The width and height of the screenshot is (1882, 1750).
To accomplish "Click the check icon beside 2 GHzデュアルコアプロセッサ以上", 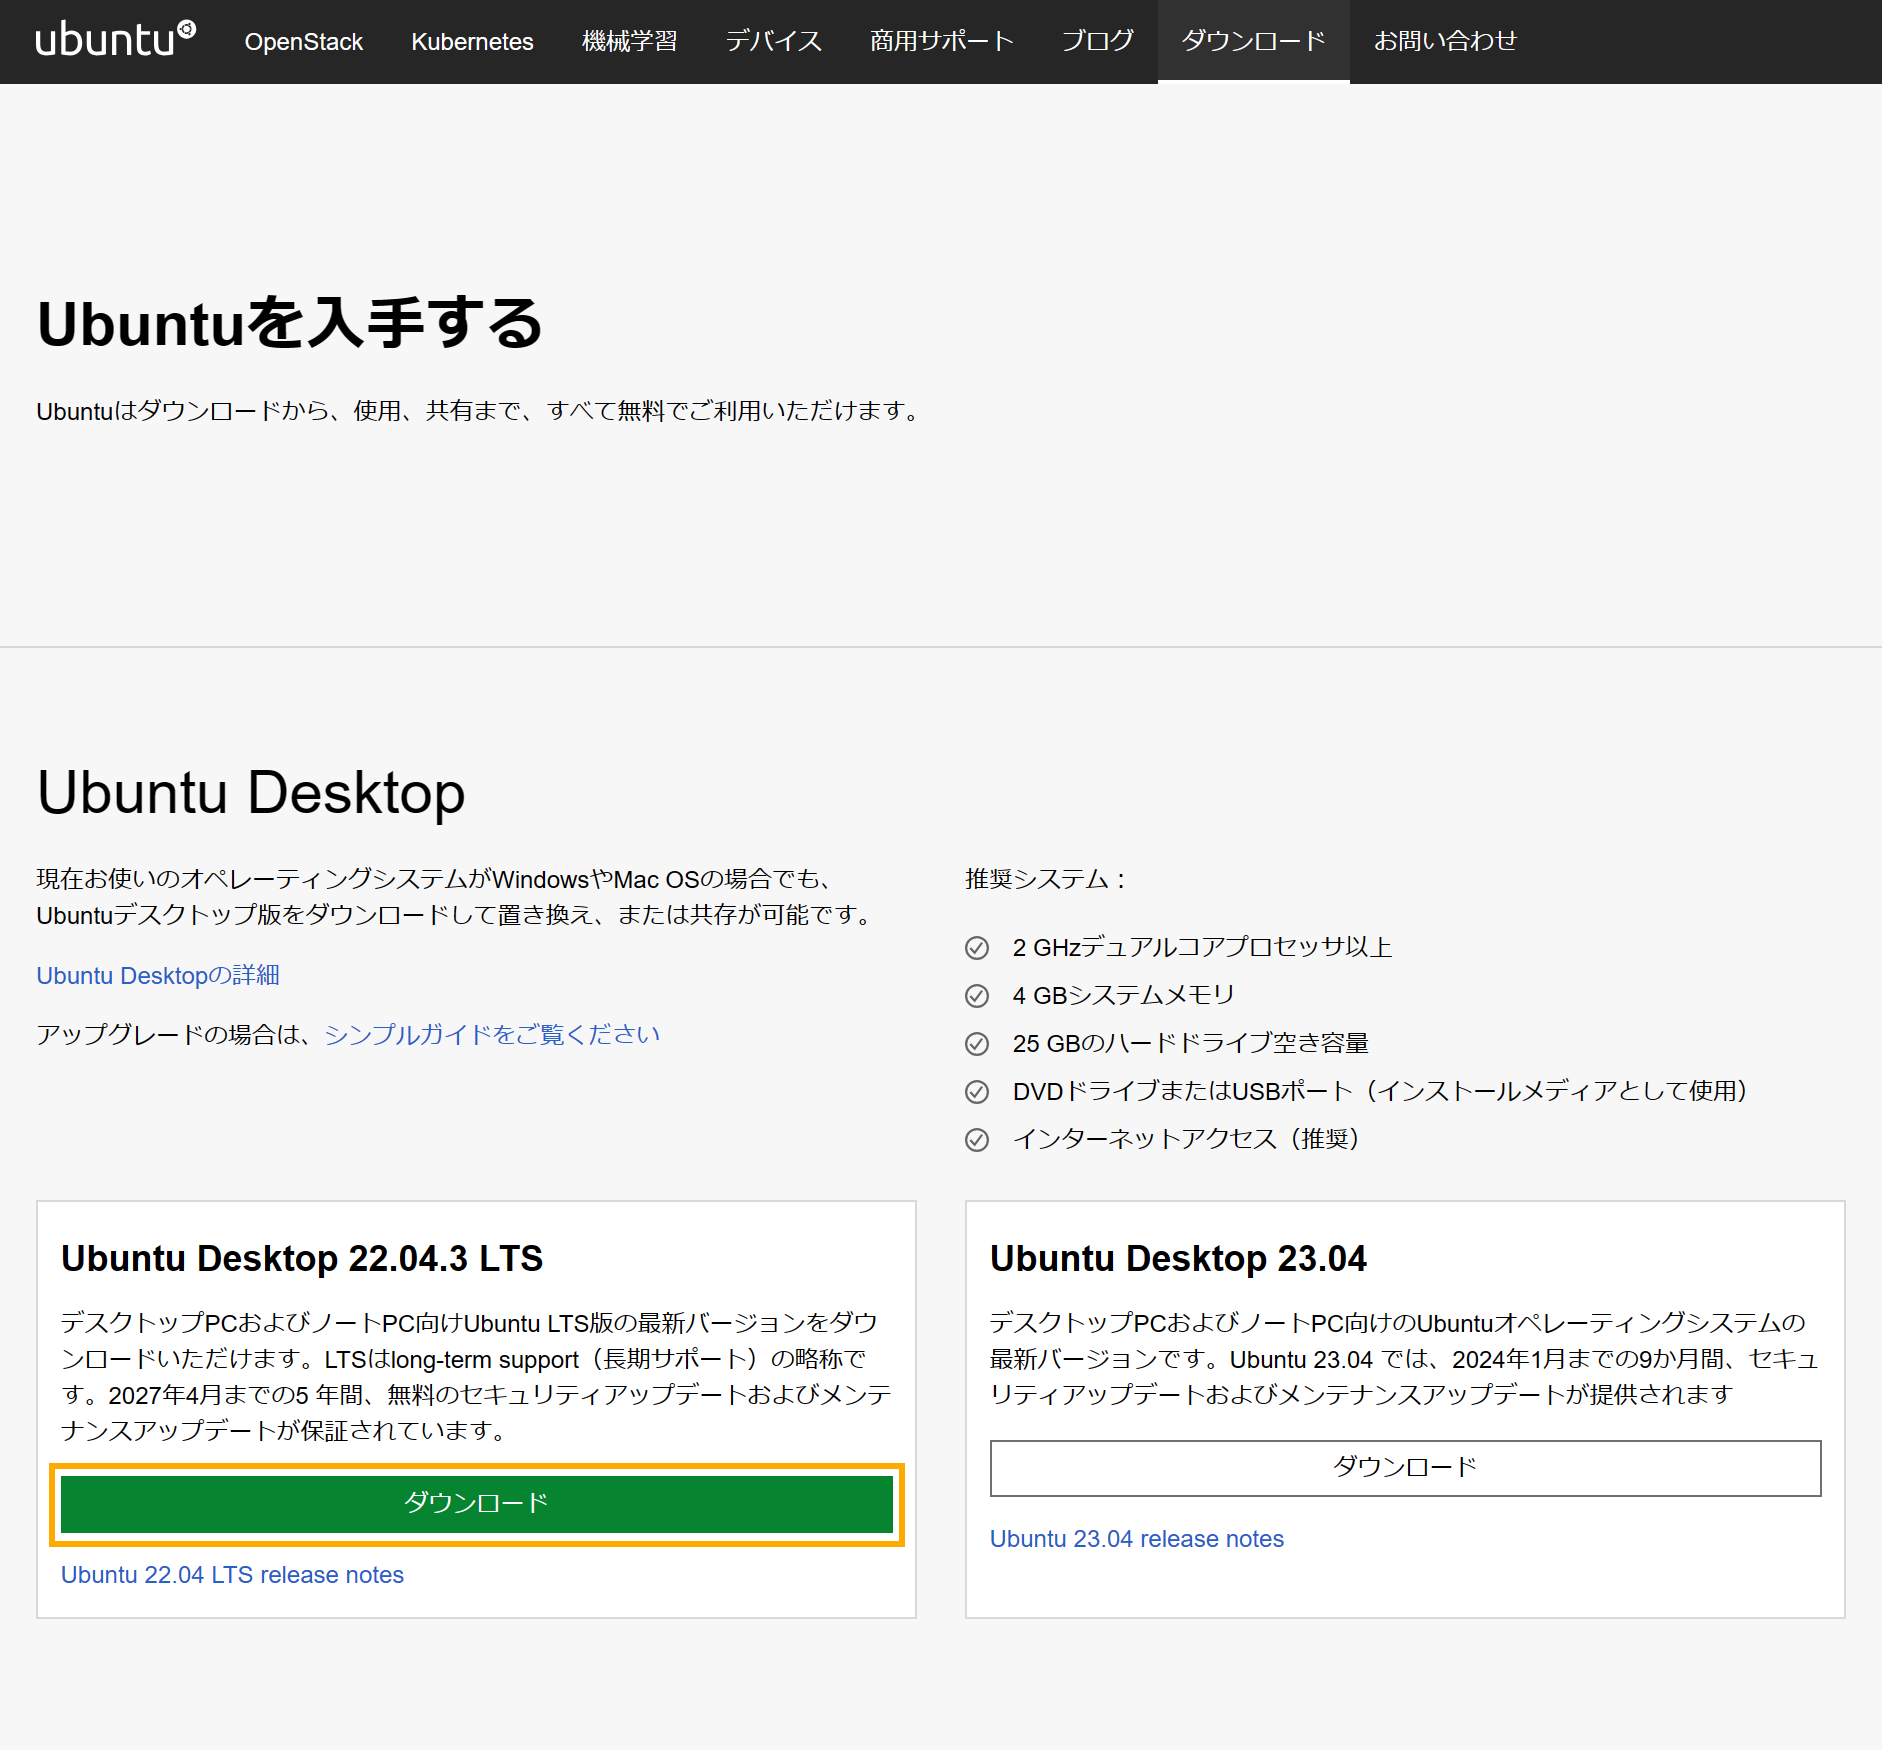I will 977,948.
